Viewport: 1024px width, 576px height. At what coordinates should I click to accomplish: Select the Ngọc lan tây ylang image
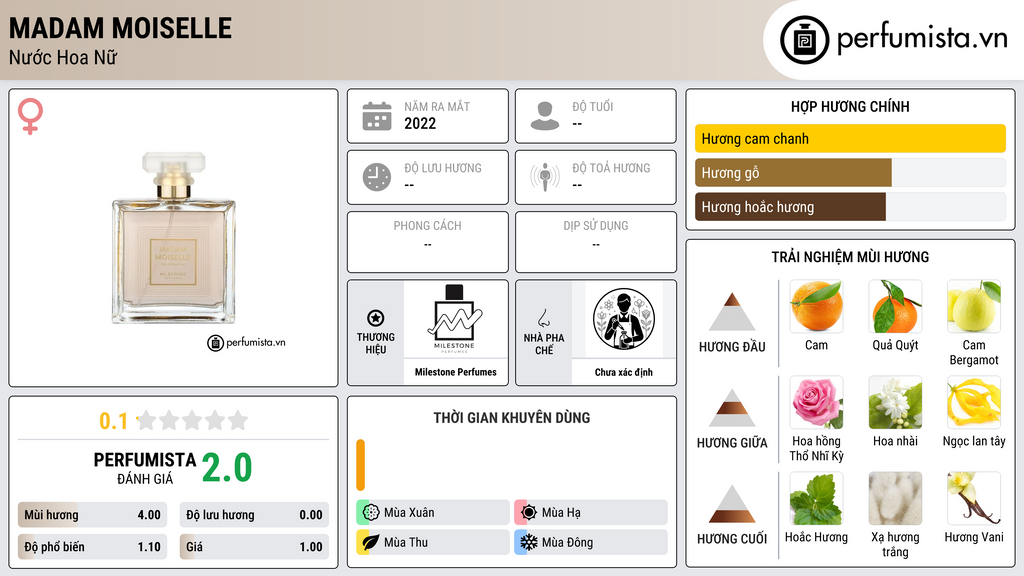click(974, 402)
